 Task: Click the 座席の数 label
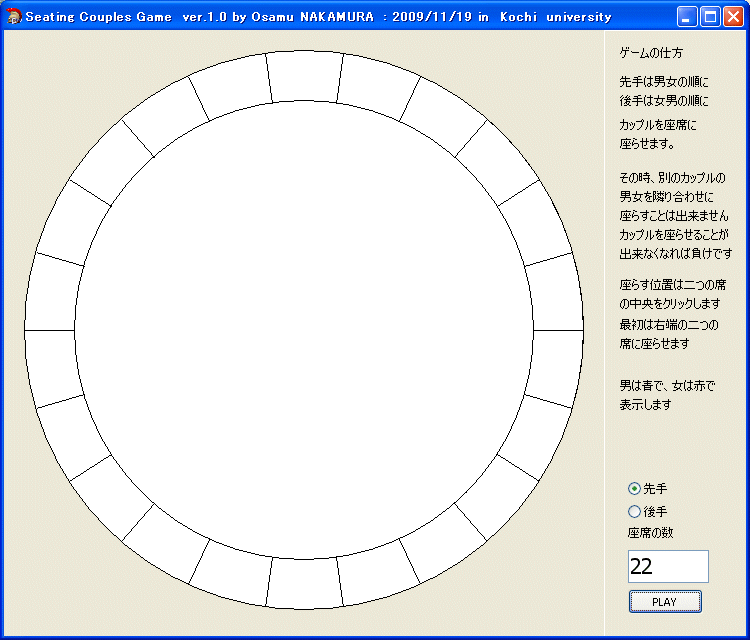click(650, 532)
